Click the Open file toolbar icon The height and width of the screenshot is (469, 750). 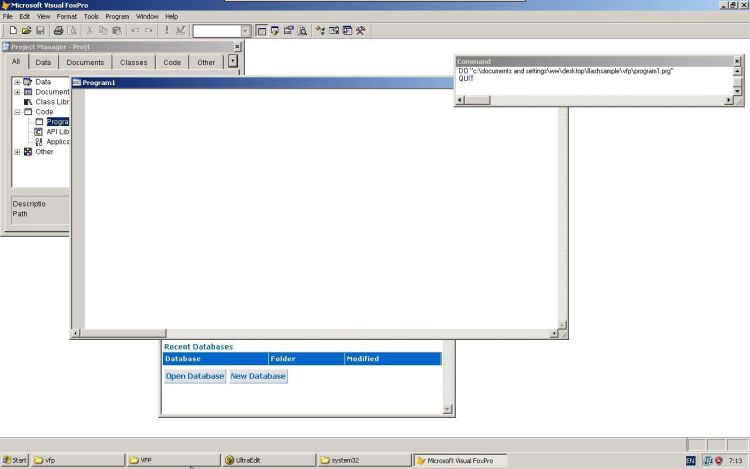(26, 31)
